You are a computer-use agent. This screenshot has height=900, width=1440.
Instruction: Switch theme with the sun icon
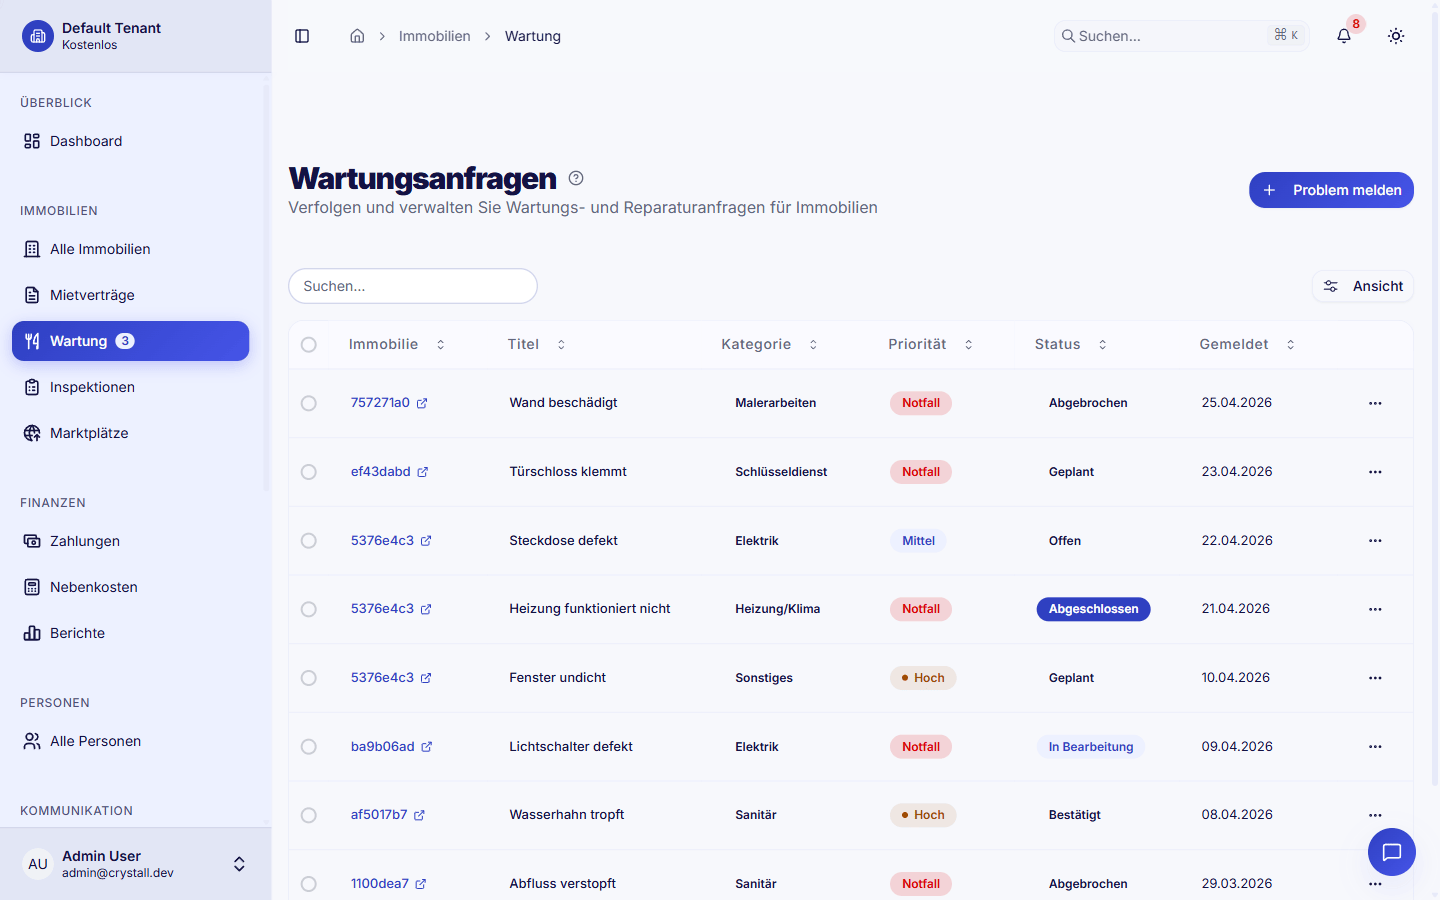pos(1396,36)
